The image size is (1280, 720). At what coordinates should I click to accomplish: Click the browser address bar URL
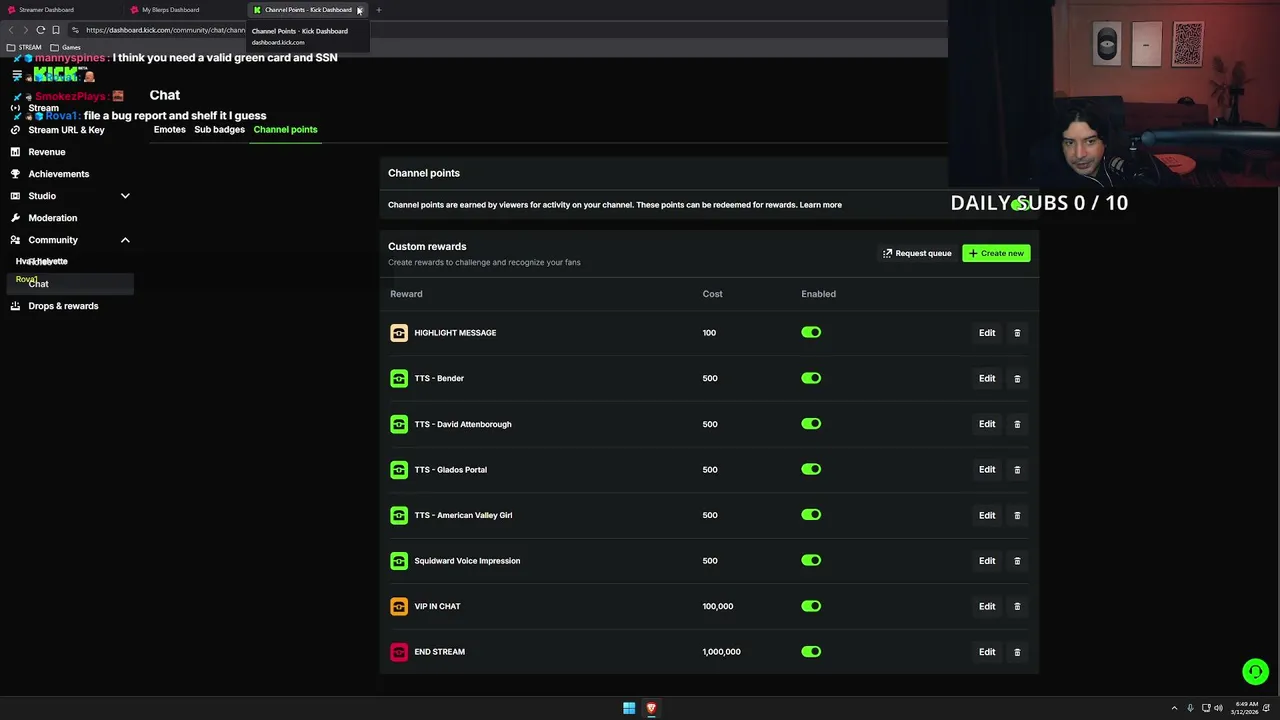coord(165,30)
